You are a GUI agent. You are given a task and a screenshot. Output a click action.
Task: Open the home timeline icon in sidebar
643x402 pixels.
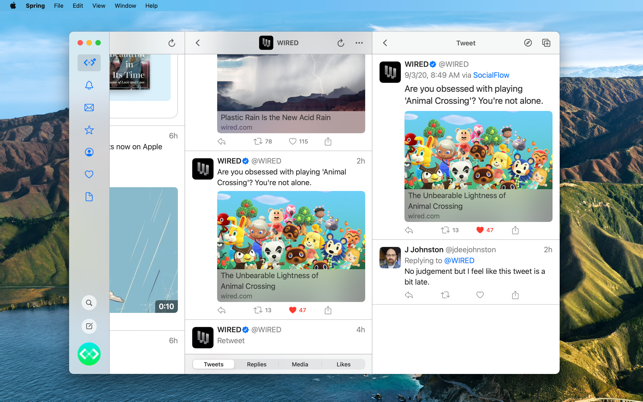pyautogui.click(x=89, y=63)
